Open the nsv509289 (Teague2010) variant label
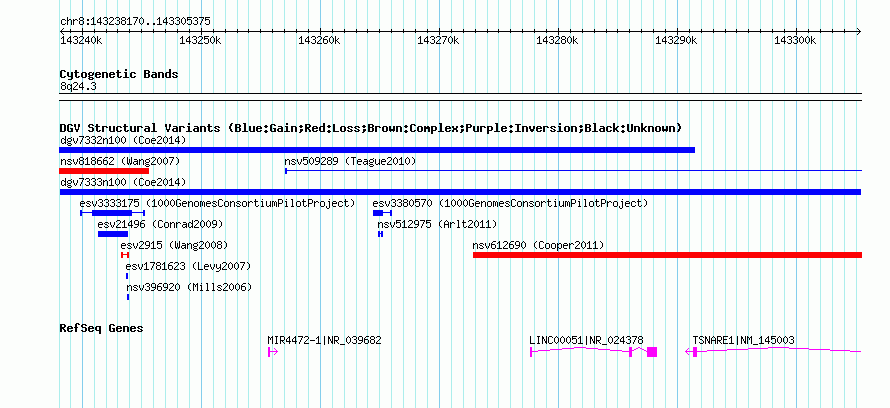This screenshot has width=890, height=408. (350, 161)
